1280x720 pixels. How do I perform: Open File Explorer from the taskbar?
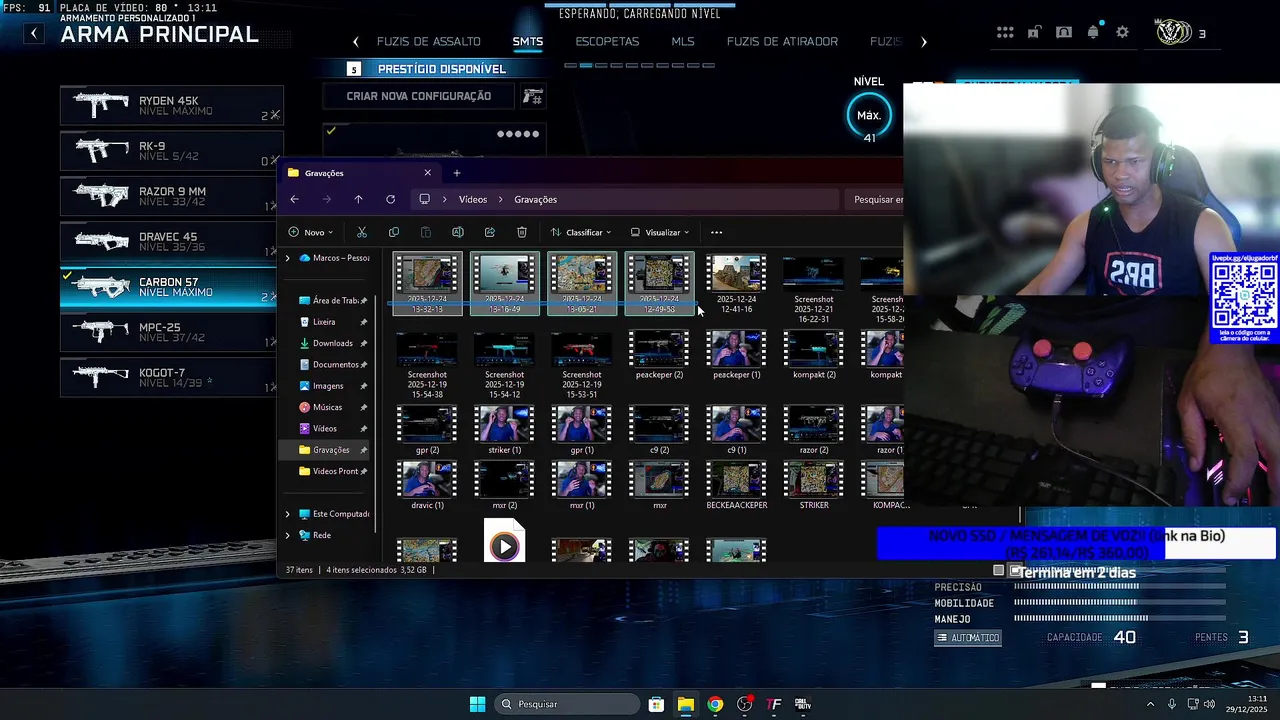(685, 704)
